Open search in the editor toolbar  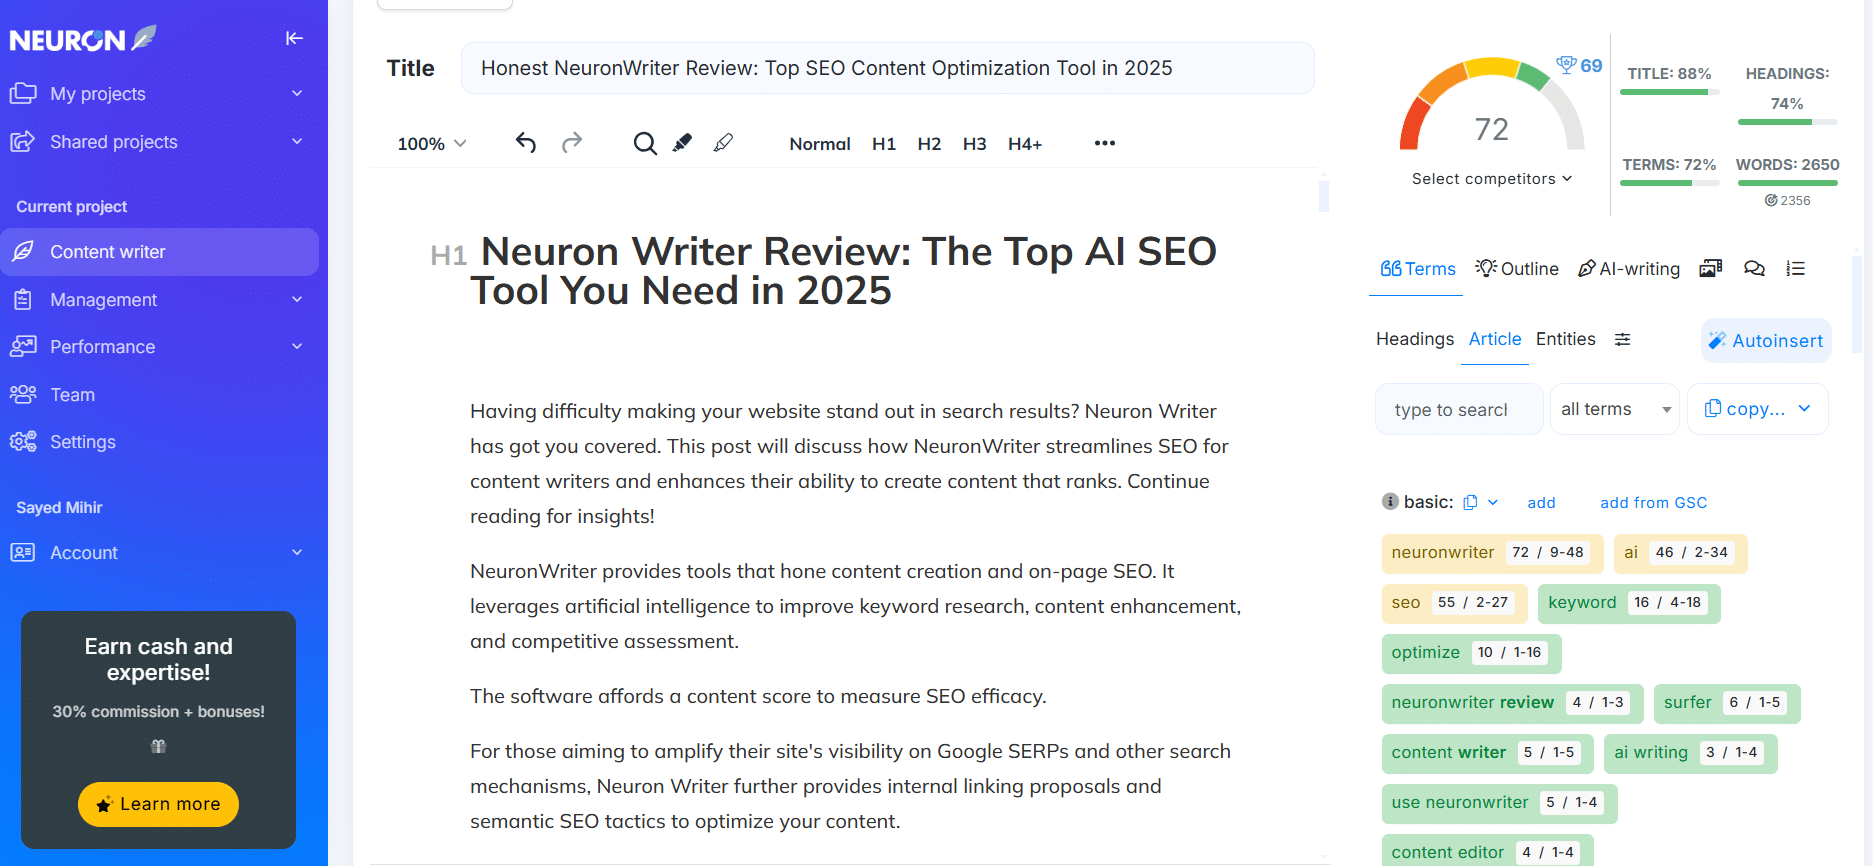click(645, 143)
